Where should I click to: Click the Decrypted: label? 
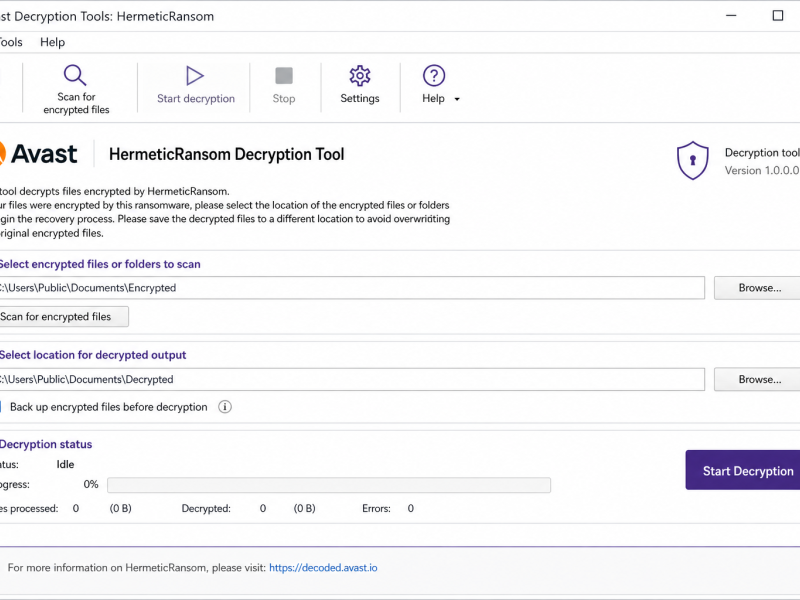(206, 509)
